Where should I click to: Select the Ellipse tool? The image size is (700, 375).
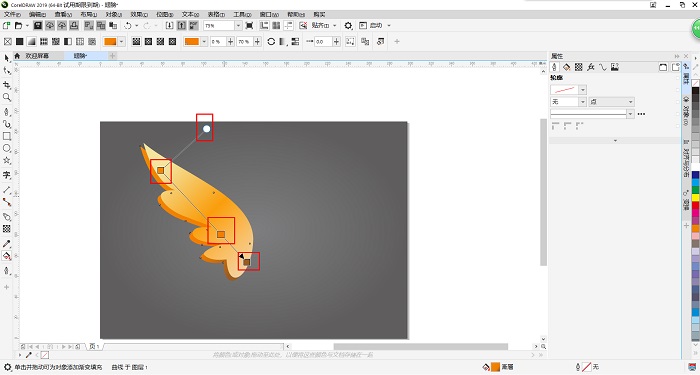pos(7,148)
